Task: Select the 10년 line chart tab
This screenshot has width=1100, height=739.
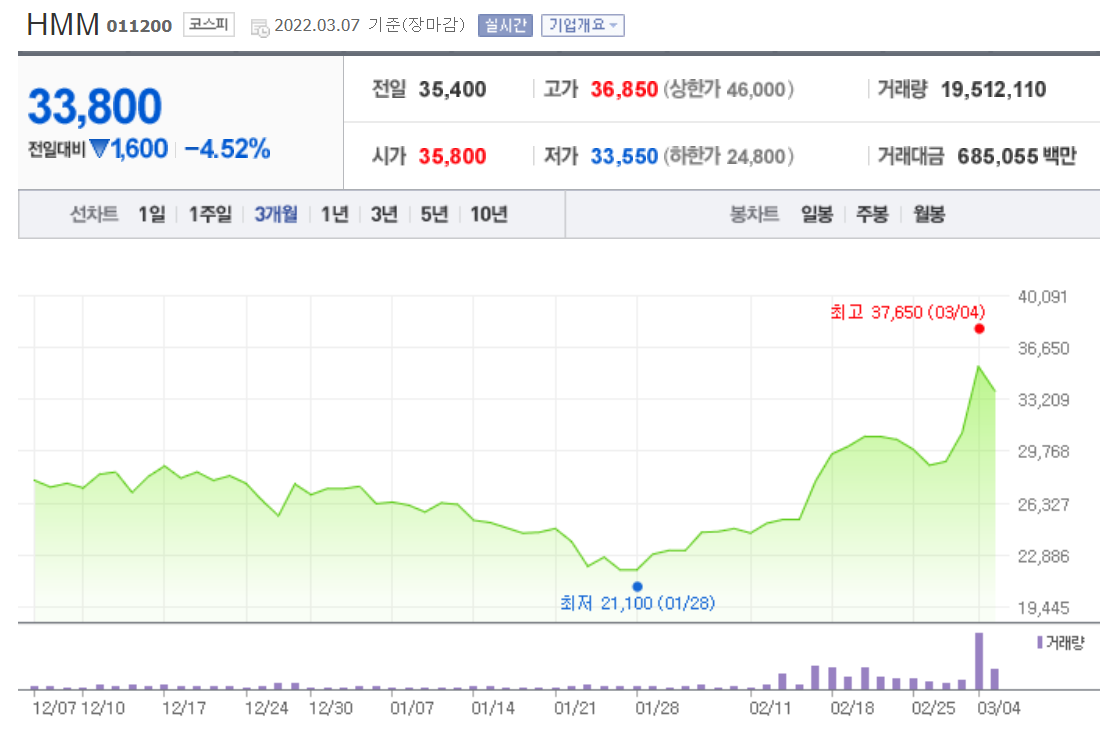Action: click(x=489, y=214)
